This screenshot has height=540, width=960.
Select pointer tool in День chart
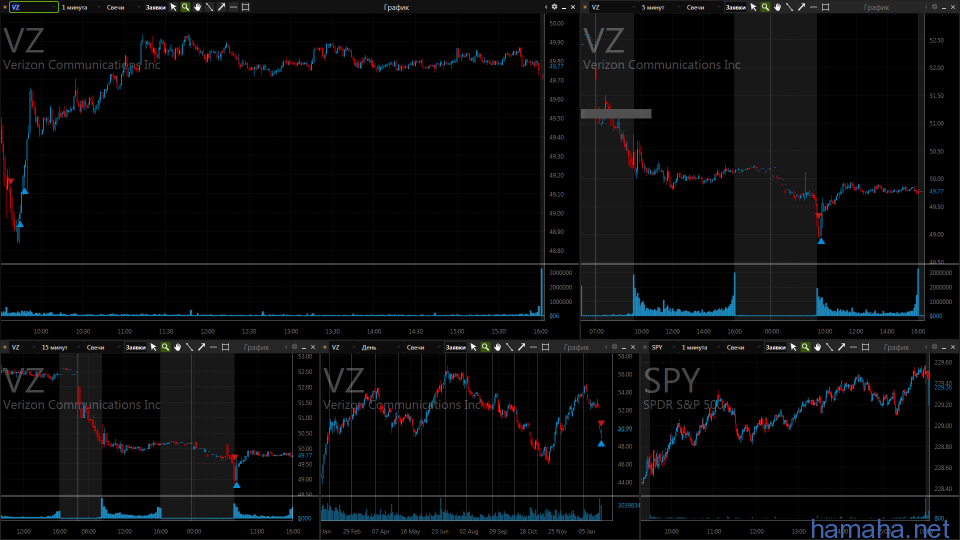(473, 347)
